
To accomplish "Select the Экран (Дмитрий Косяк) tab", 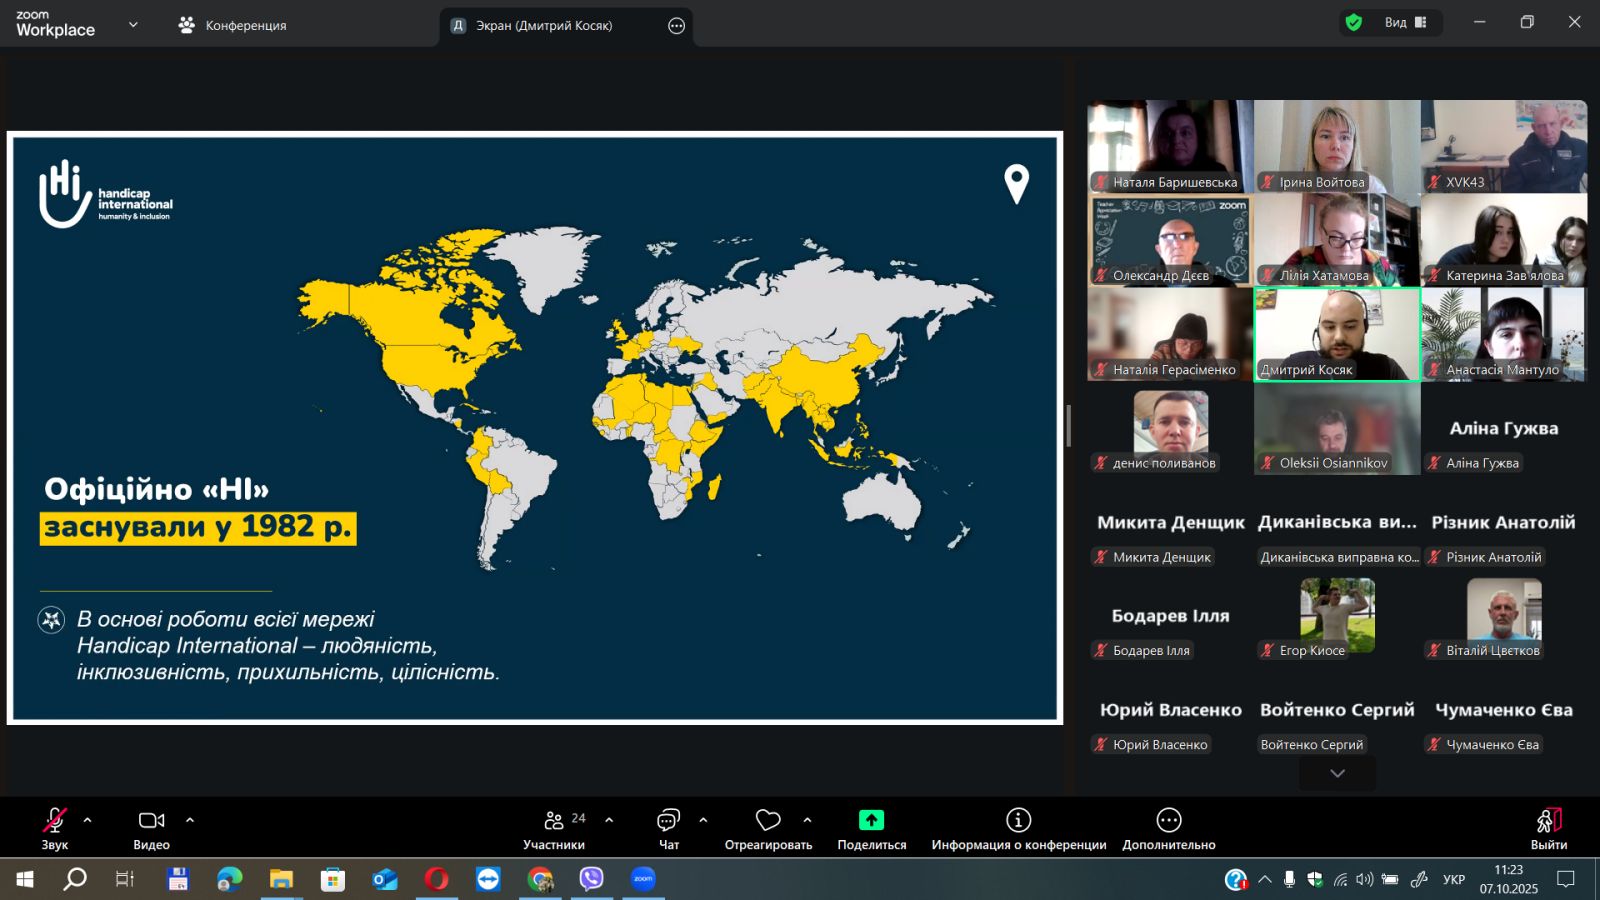I will (543, 26).
